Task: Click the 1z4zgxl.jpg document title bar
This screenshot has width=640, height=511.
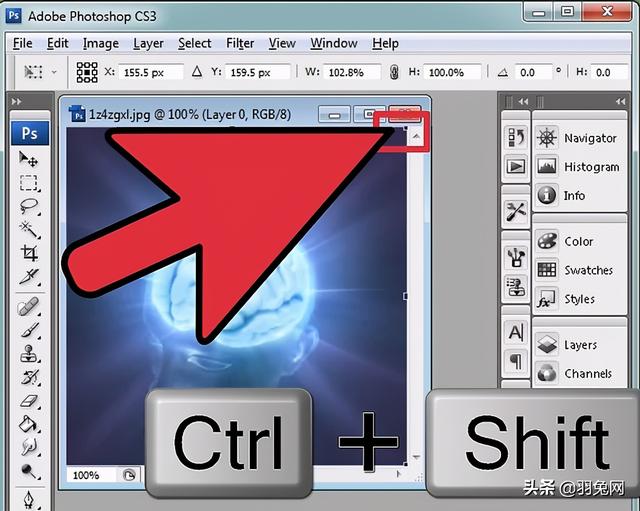Action: coord(190,114)
